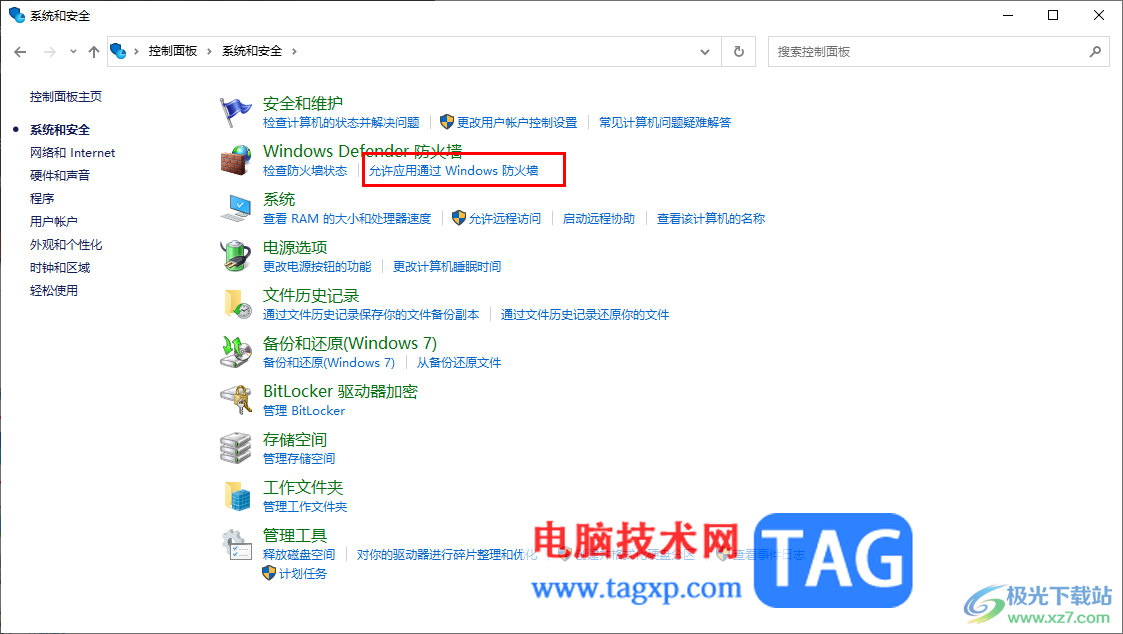Click 更改计算机睡眠时间 link

point(447,266)
